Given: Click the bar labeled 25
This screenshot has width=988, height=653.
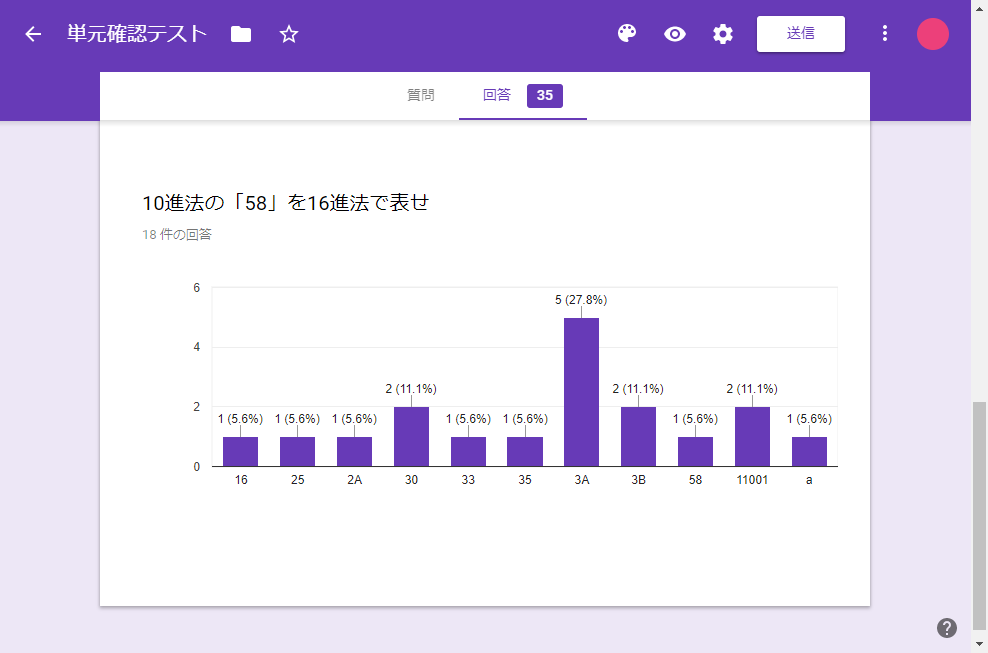Looking at the screenshot, I should 297,452.
